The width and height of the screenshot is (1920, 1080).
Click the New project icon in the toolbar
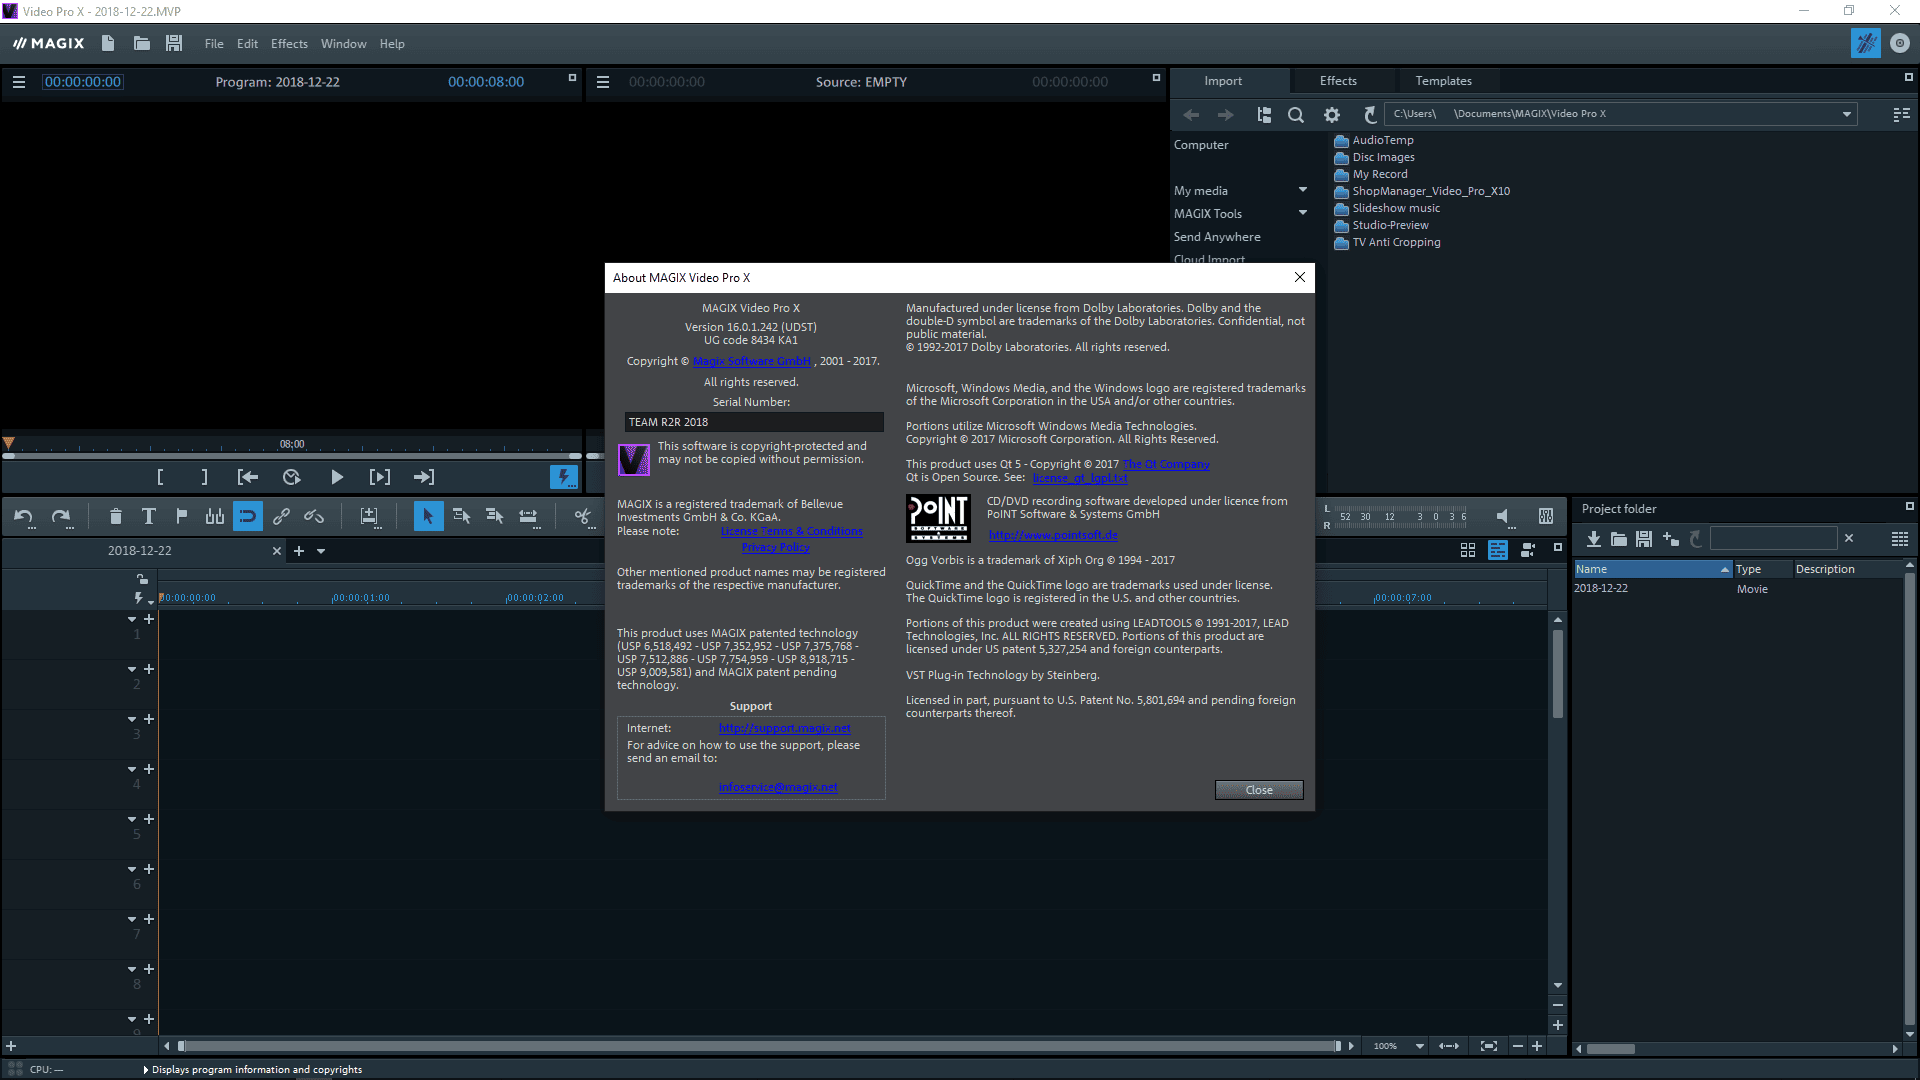point(108,43)
